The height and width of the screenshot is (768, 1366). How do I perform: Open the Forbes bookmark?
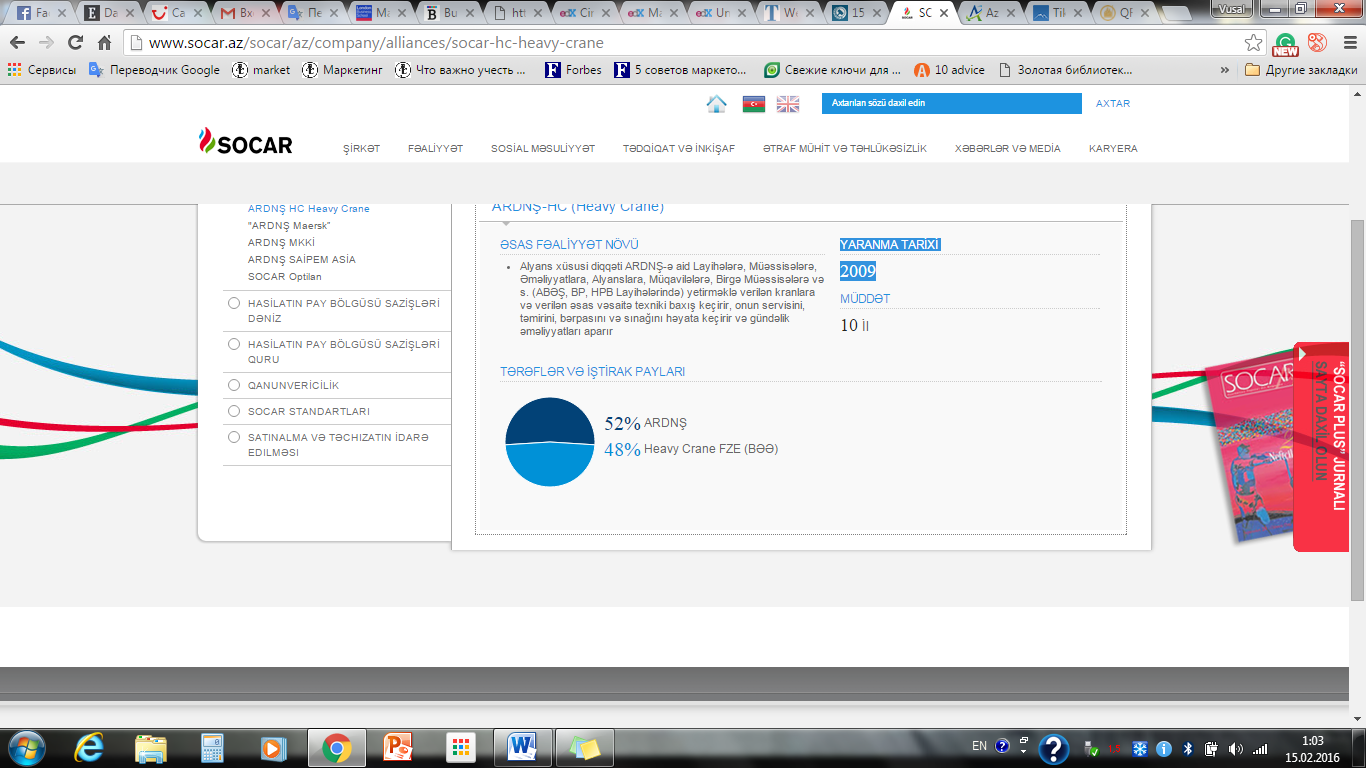pyautogui.click(x=573, y=70)
